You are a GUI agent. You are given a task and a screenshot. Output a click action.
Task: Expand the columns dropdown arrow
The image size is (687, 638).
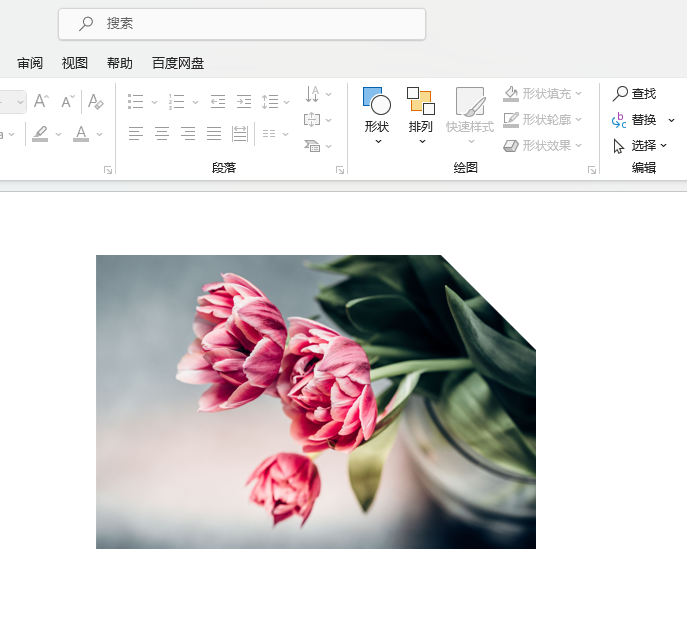pos(286,134)
